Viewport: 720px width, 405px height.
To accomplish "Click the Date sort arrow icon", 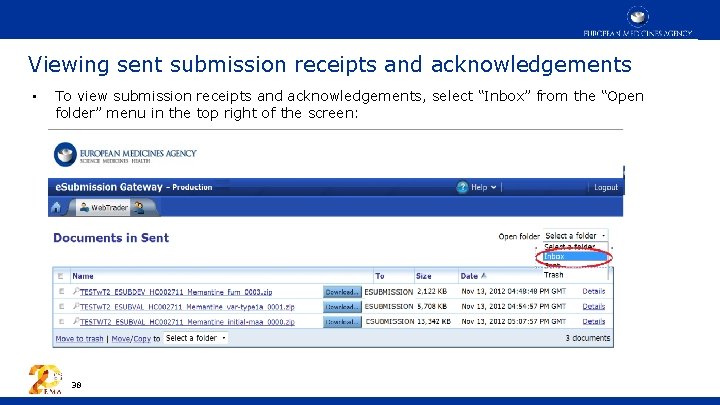I will click(x=484, y=276).
